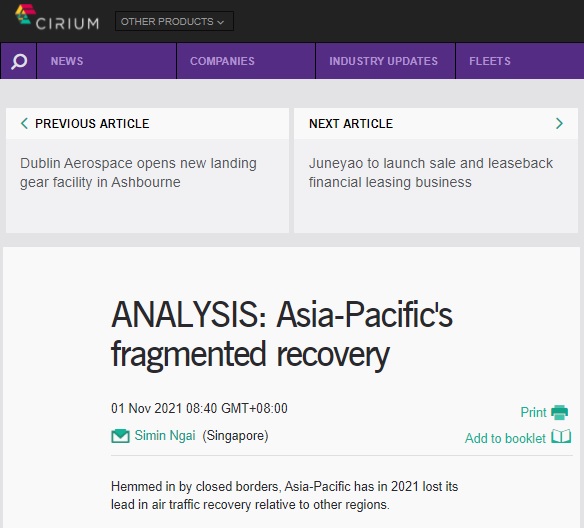The width and height of the screenshot is (584, 528).
Task: Click author name Simin Ngai
Action: click(165, 435)
